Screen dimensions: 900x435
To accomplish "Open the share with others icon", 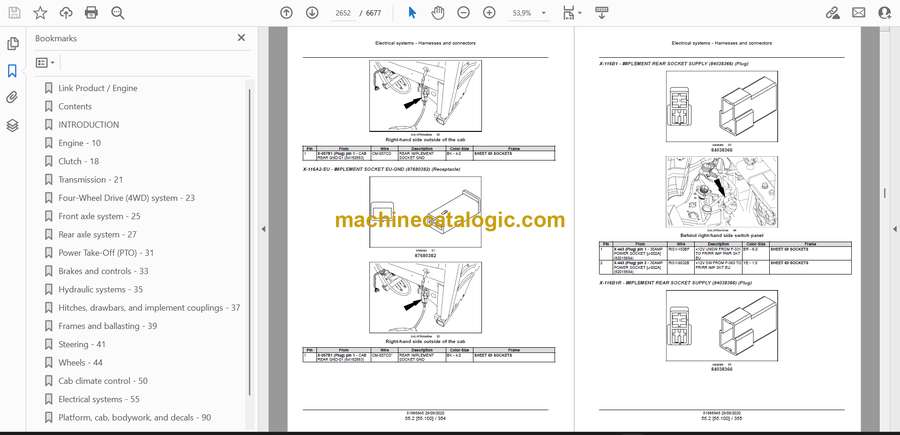I will 885,13.
